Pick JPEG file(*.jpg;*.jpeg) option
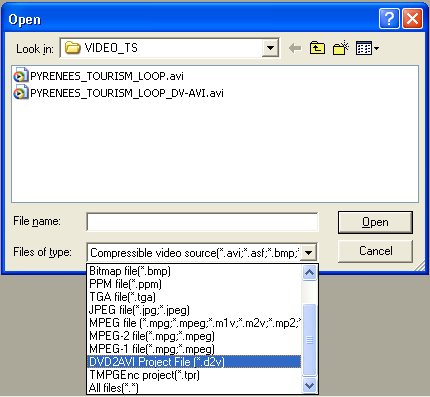Image resolution: width=430 pixels, height=397 pixels. [194, 310]
